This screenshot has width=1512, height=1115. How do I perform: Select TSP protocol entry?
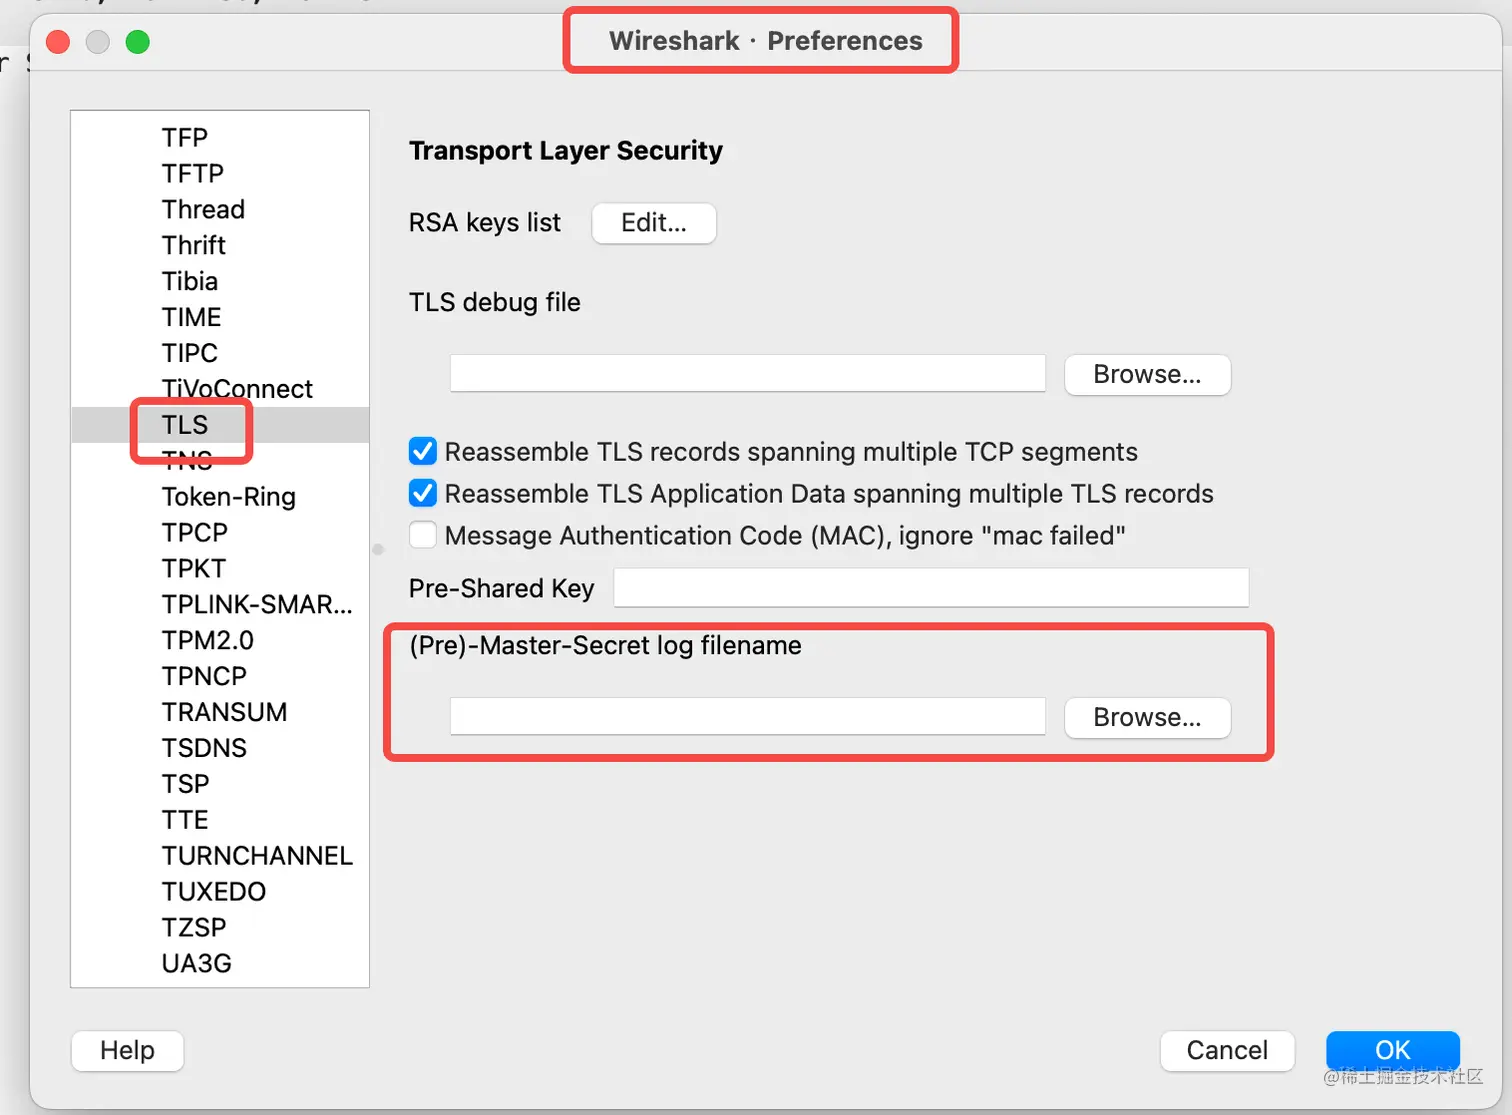[x=220, y=784]
